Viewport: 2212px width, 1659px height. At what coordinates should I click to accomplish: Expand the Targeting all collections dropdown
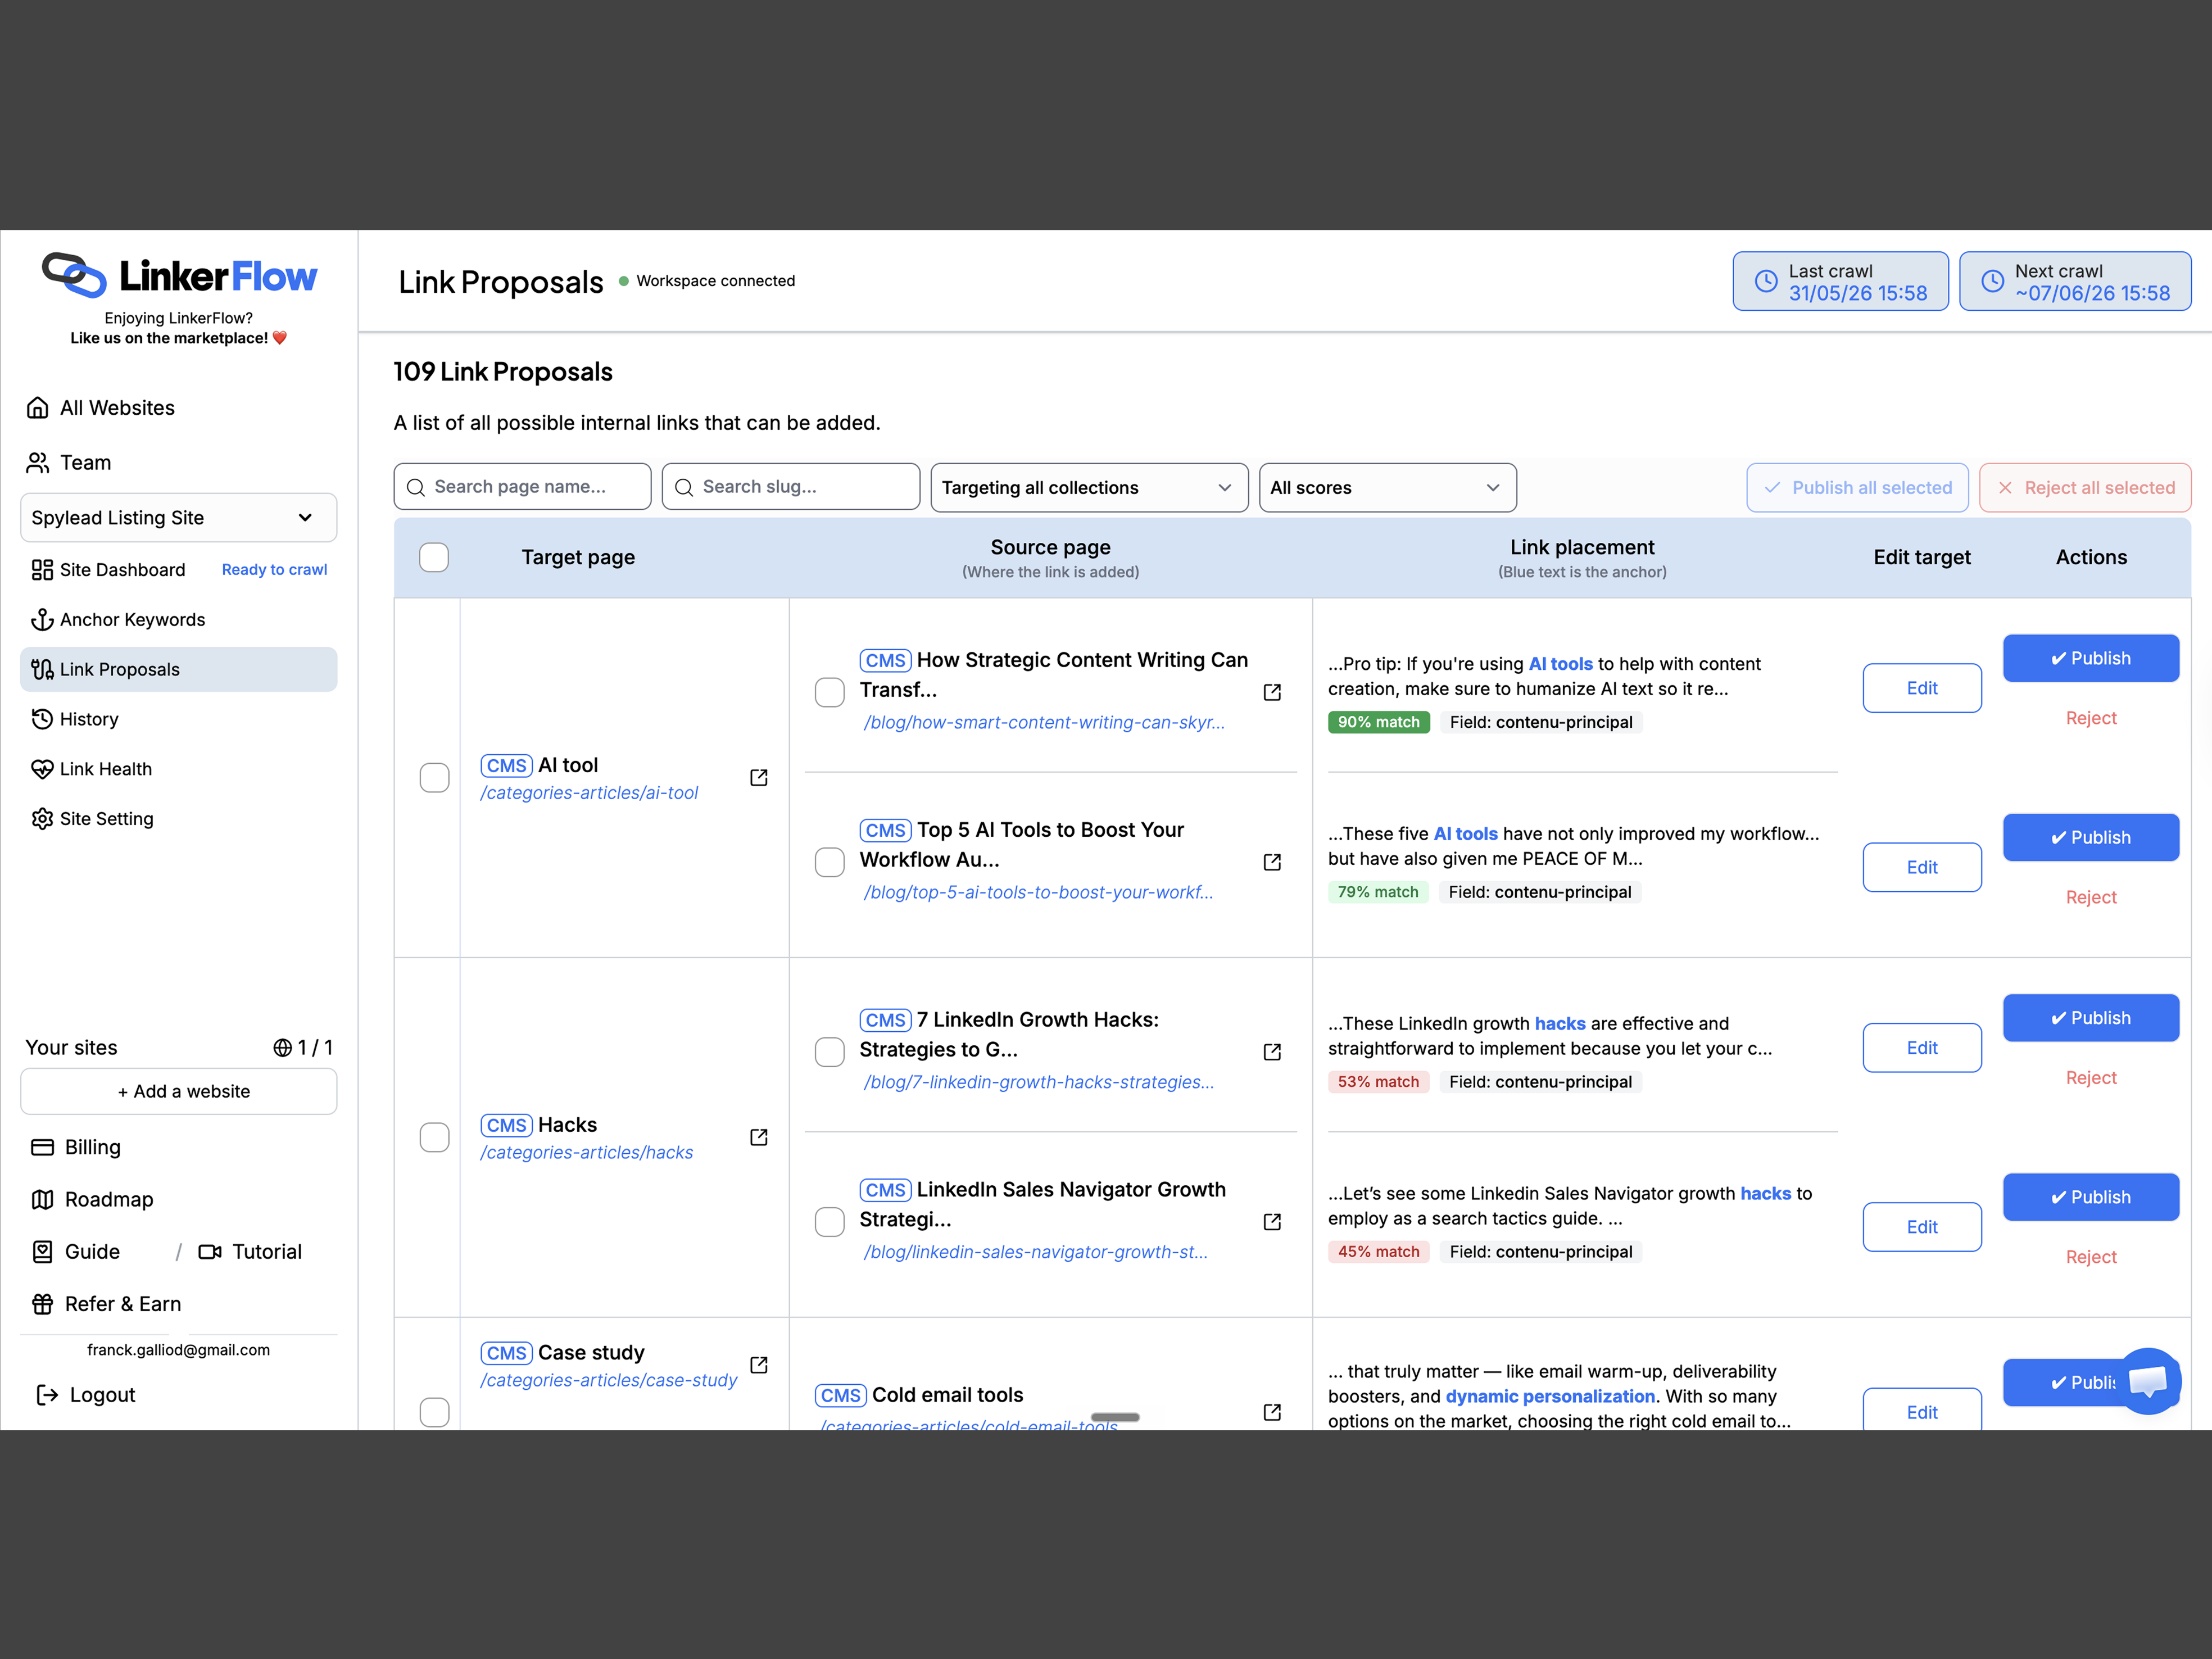click(1089, 488)
